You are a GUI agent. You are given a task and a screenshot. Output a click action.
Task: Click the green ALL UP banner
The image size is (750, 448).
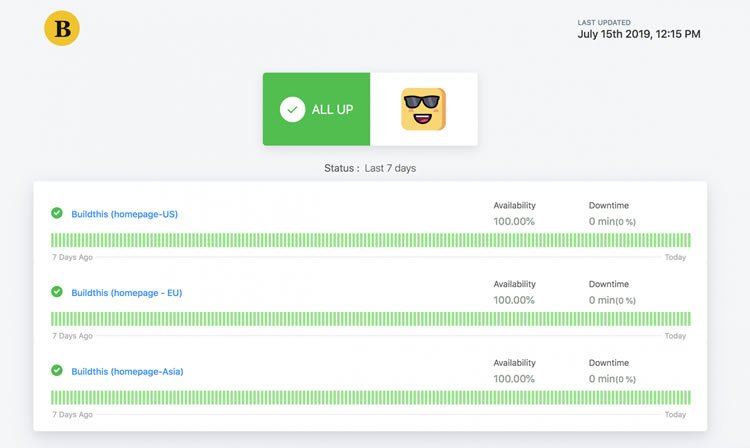point(316,109)
